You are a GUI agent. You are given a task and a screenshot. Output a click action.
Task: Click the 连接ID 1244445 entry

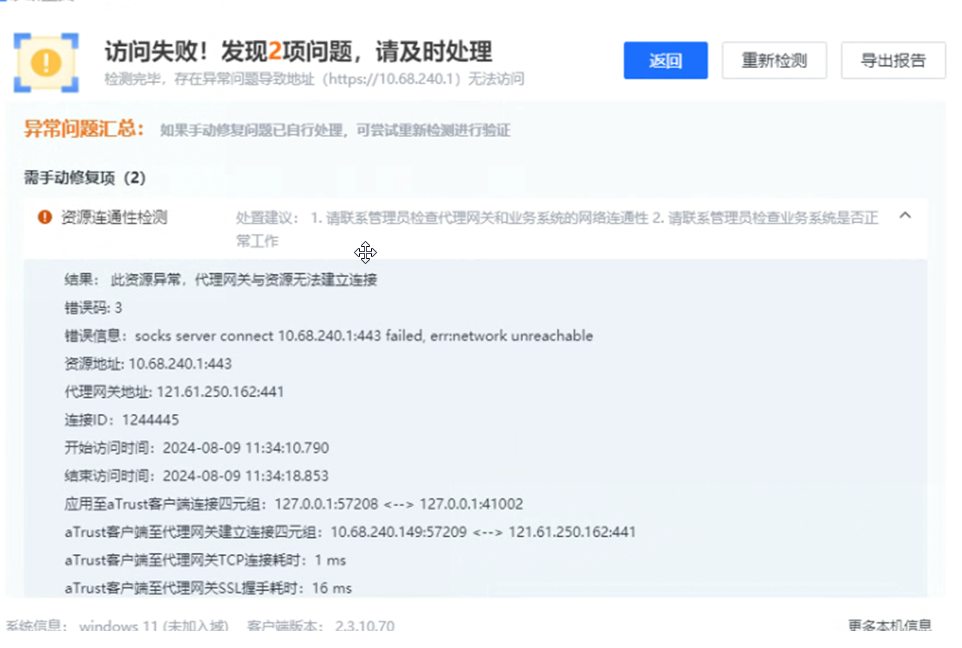tap(122, 420)
